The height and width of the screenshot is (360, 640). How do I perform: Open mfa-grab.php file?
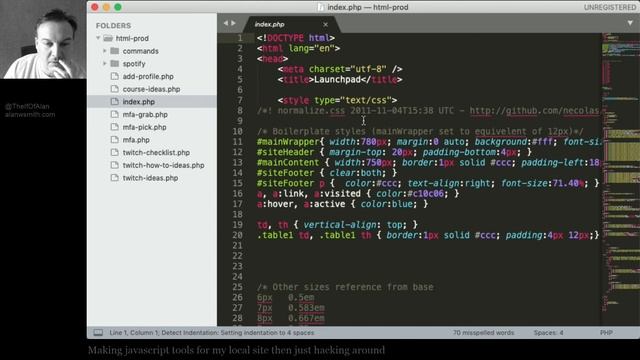[x=145, y=114]
